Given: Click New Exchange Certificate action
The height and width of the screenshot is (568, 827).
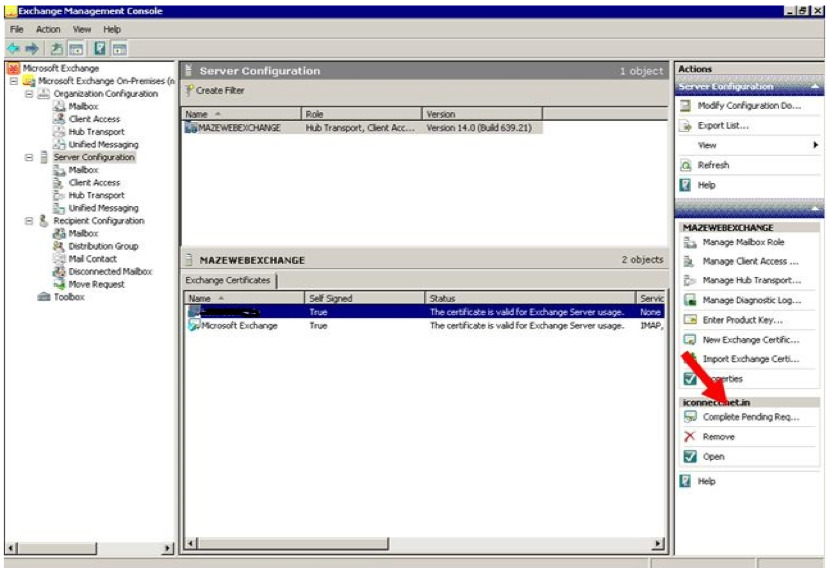Looking at the screenshot, I should (749, 340).
